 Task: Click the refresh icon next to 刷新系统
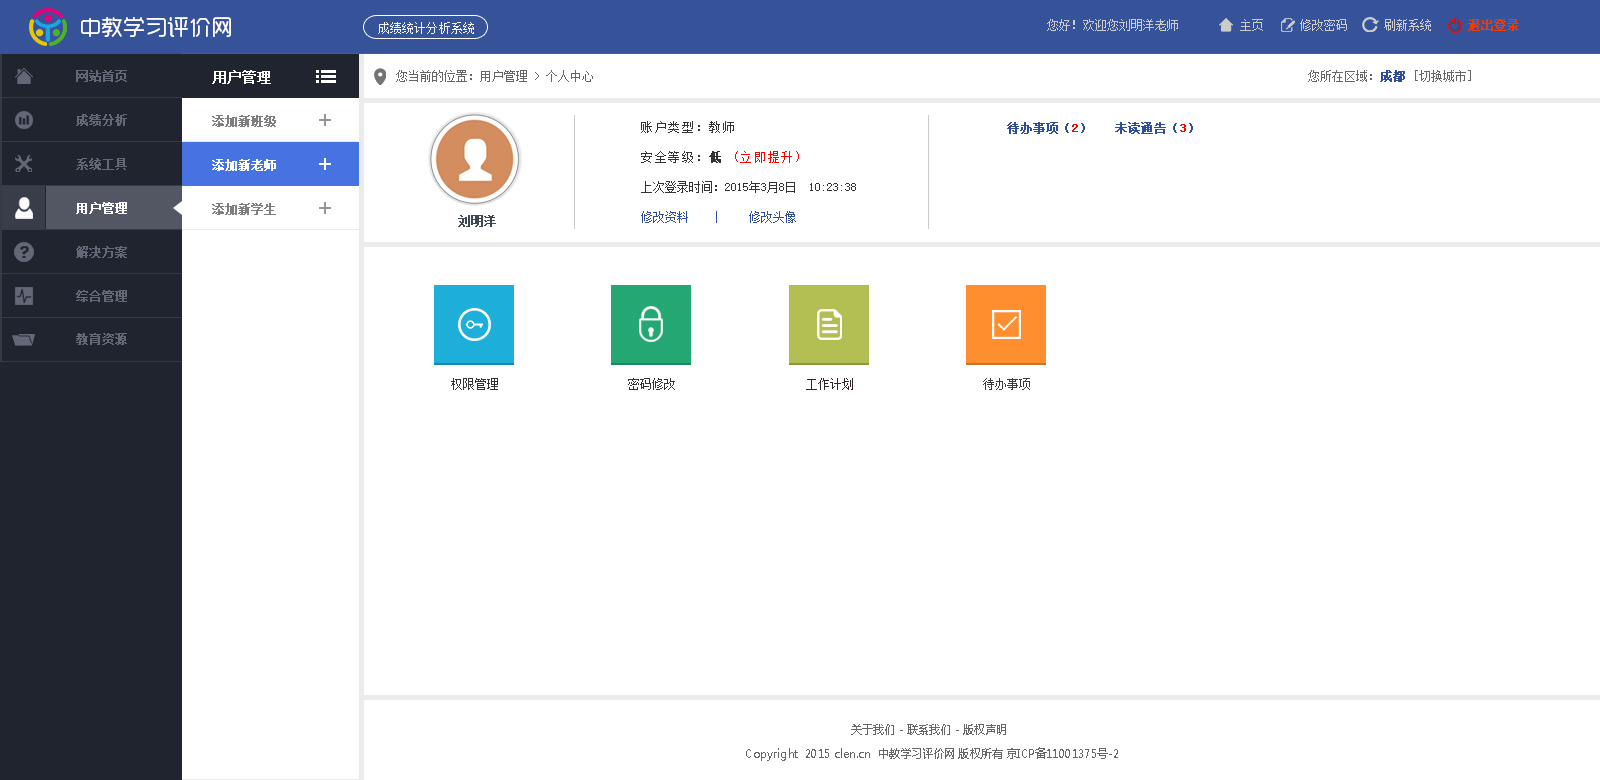(1370, 25)
